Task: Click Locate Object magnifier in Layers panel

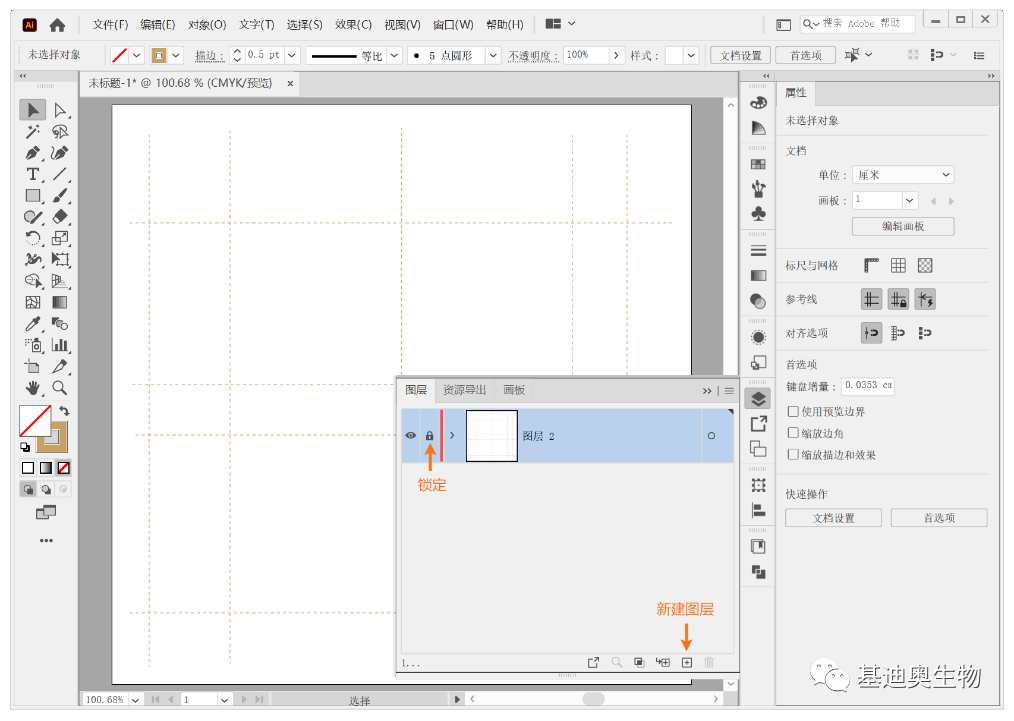Action: coord(616,663)
